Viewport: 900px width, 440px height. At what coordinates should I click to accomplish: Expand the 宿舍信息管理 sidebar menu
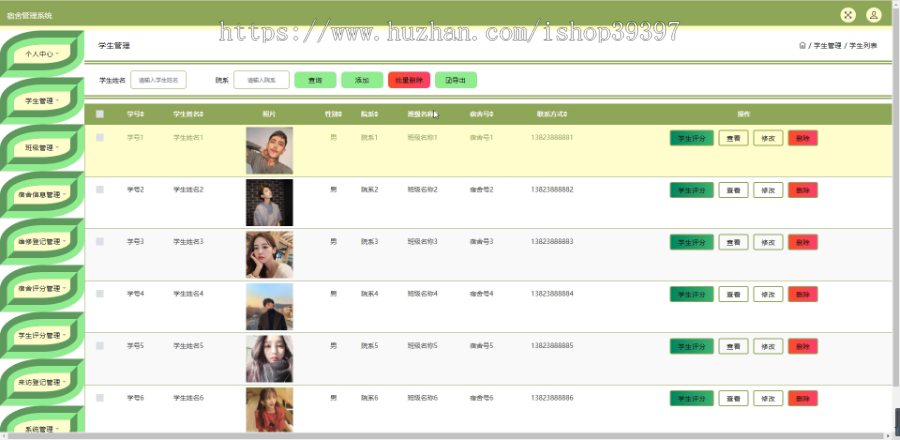click(x=42, y=194)
